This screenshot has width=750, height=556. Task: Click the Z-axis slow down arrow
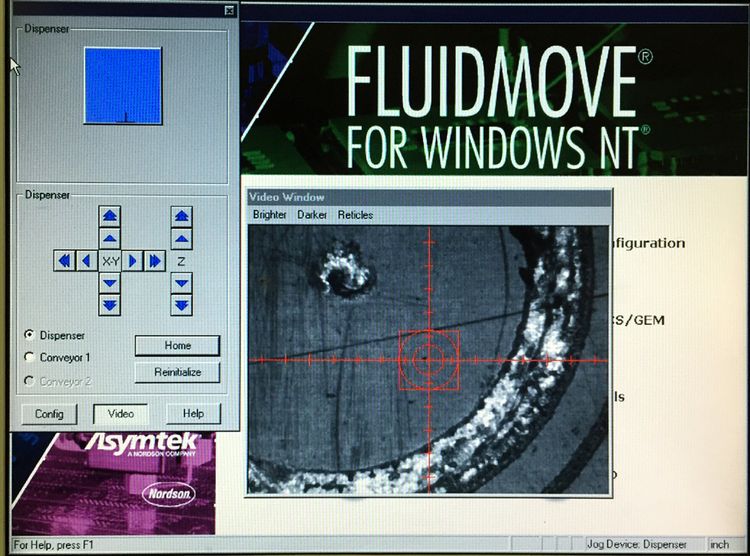click(x=181, y=284)
